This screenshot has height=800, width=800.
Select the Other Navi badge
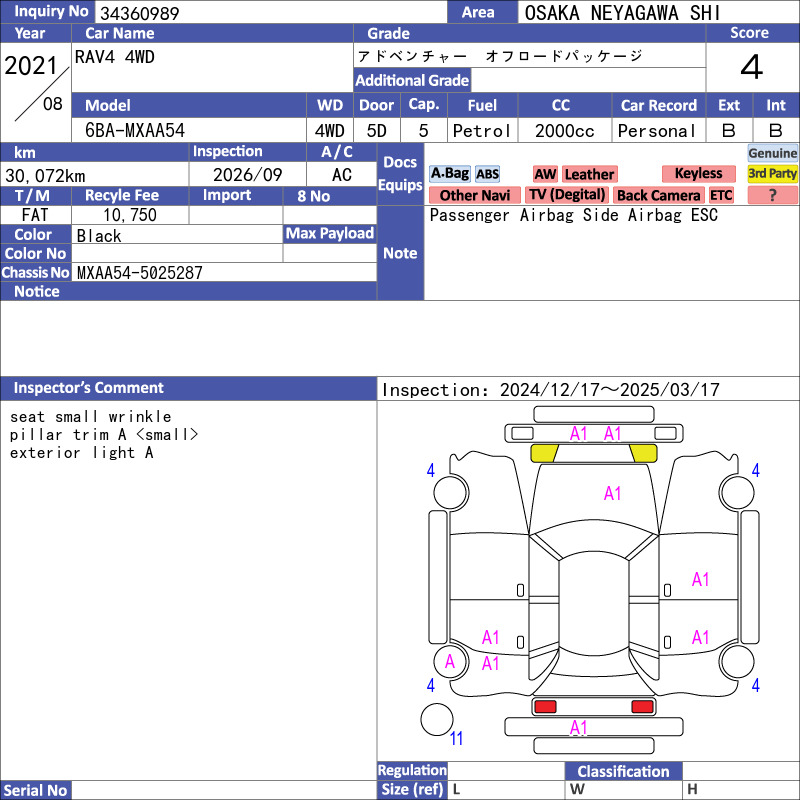click(x=474, y=196)
